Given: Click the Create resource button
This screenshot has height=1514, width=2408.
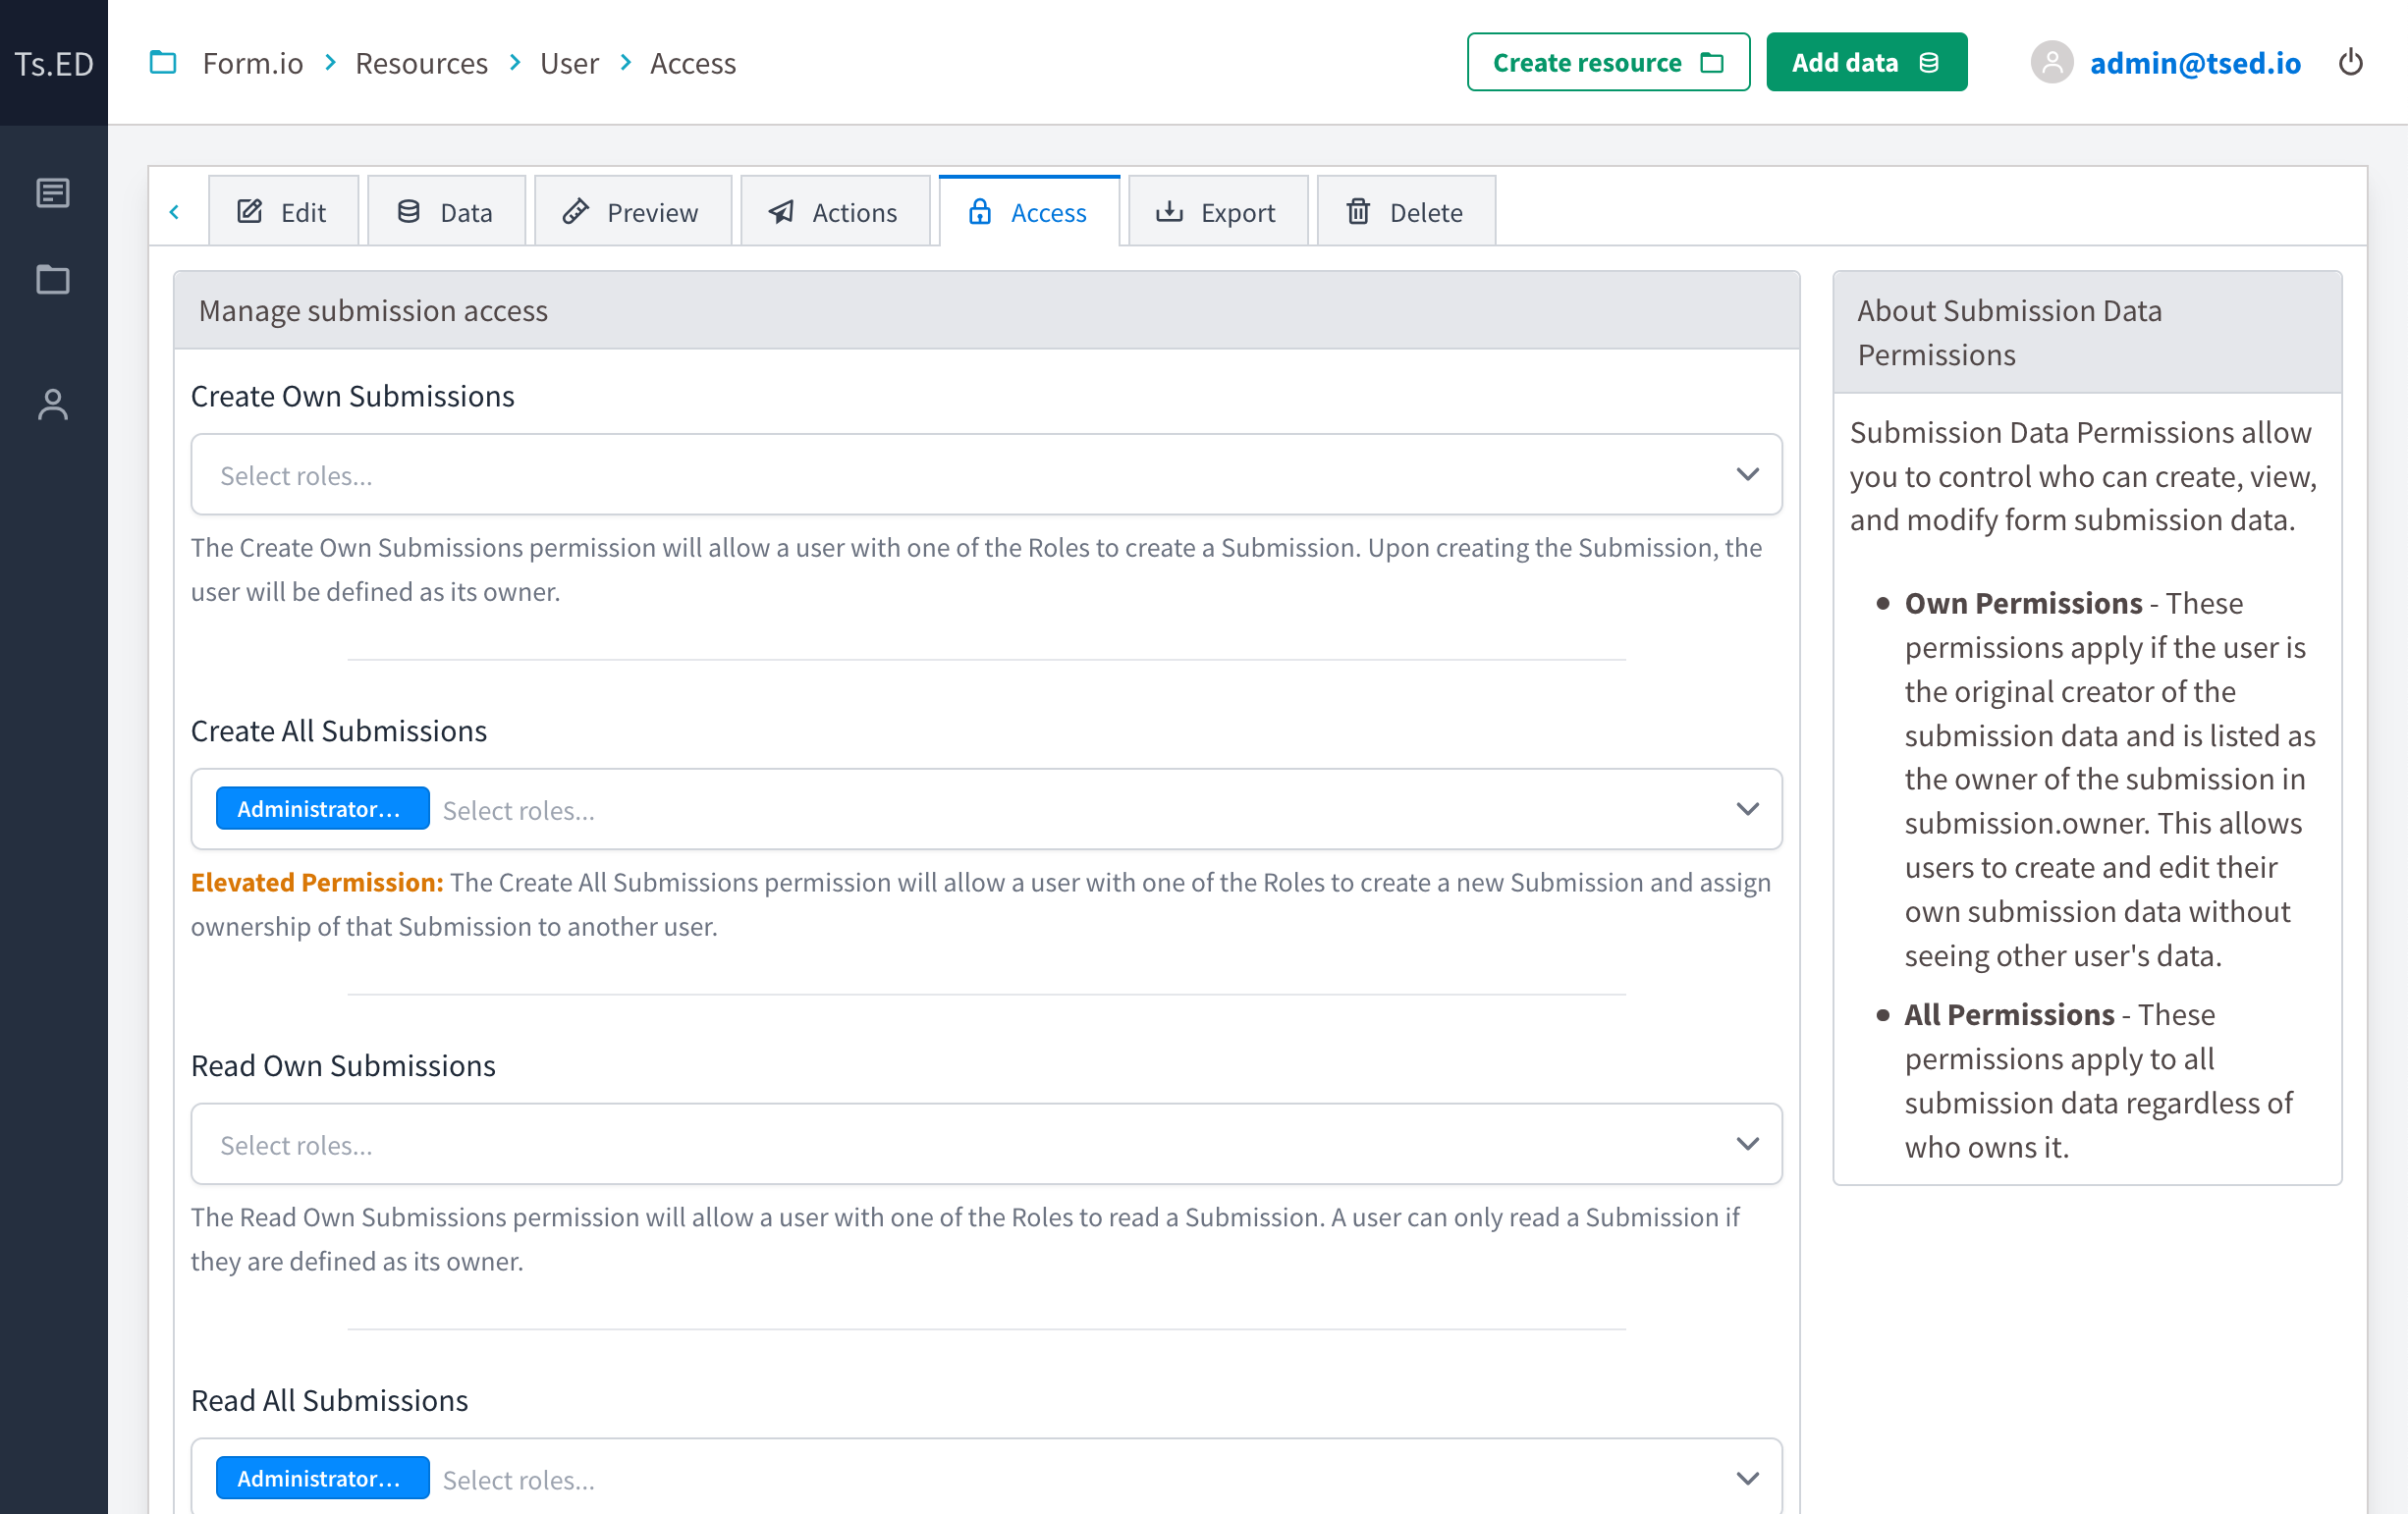Looking at the screenshot, I should pyautogui.click(x=1607, y=62).
